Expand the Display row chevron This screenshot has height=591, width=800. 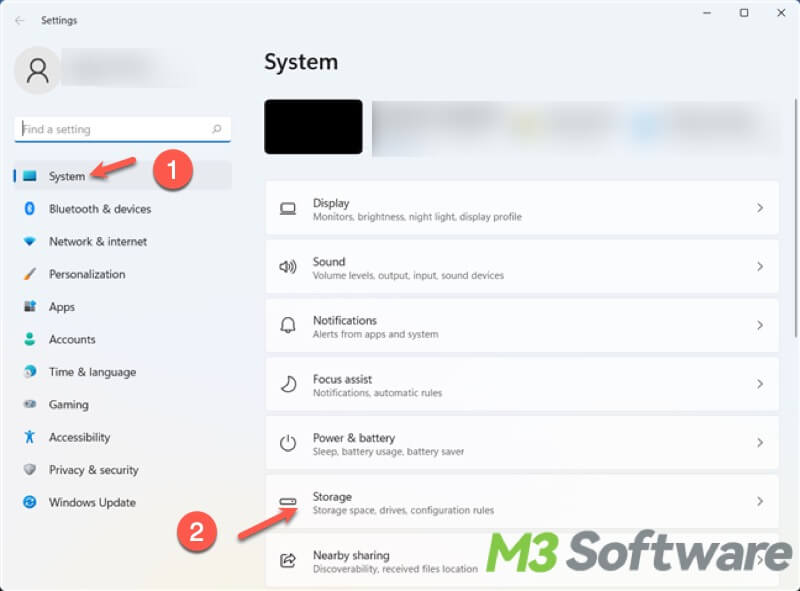click(x=760, y=208)
